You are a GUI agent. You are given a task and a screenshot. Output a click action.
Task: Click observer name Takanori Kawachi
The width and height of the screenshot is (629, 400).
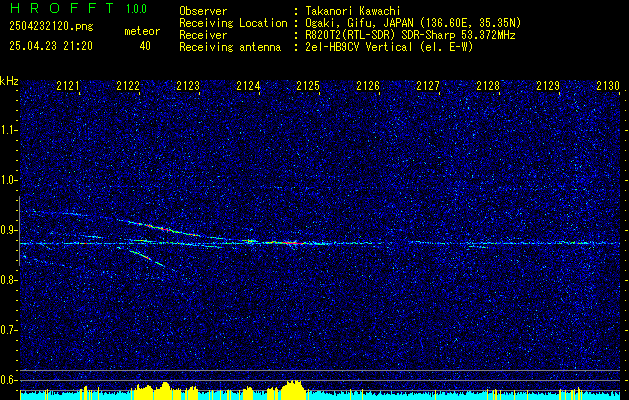(352, 12)
